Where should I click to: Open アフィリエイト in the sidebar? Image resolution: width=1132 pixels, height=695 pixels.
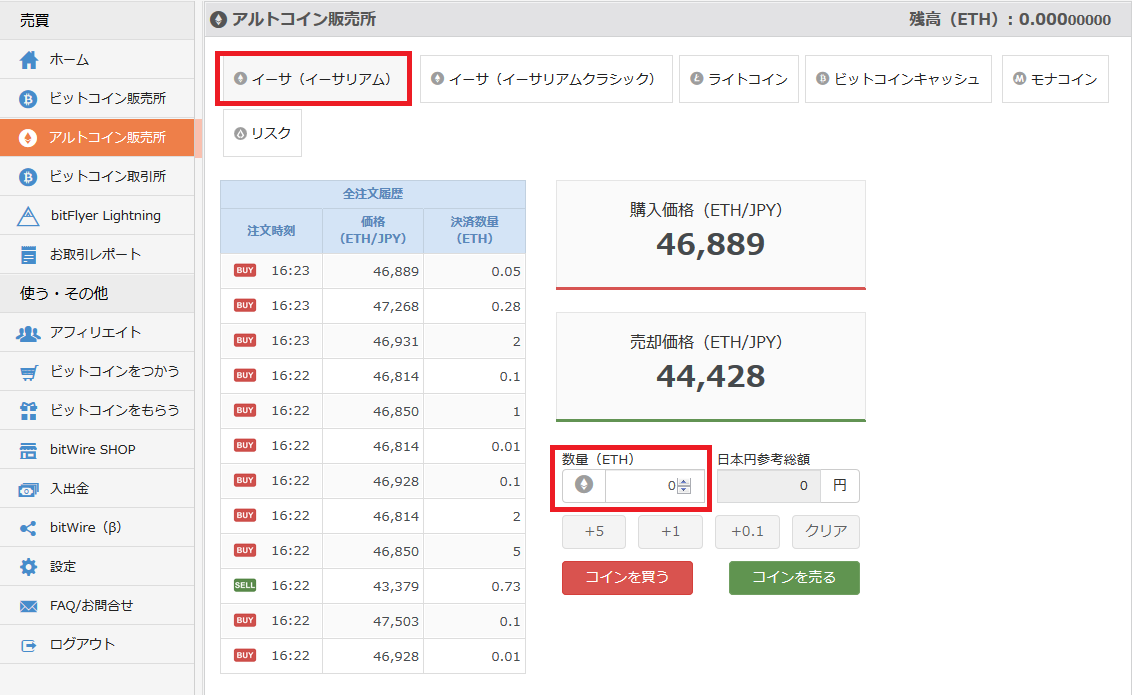click(x=97, y=333)
